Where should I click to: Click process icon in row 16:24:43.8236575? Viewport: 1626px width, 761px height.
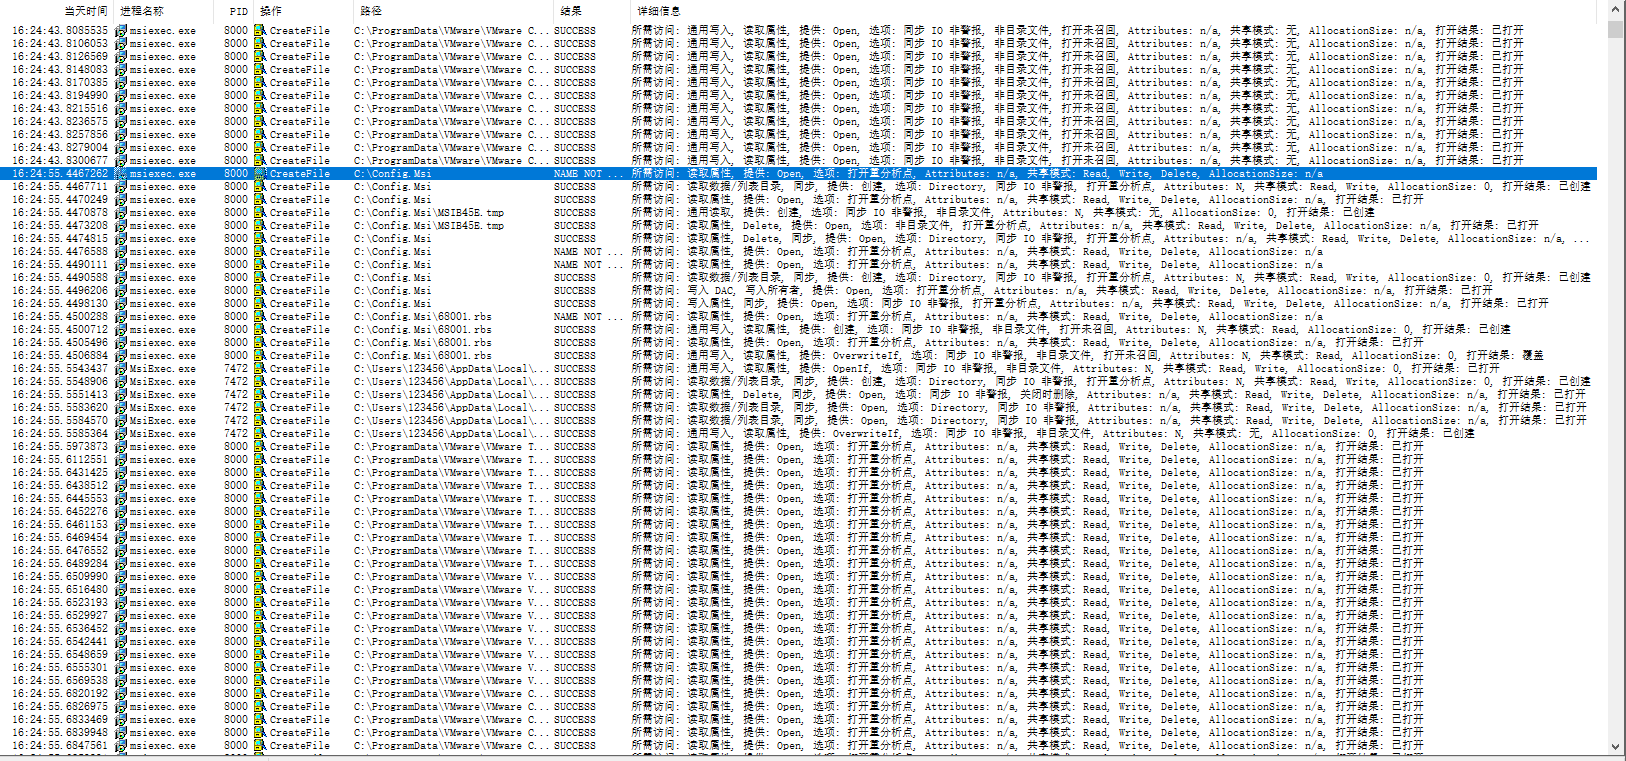pos(121,121)
